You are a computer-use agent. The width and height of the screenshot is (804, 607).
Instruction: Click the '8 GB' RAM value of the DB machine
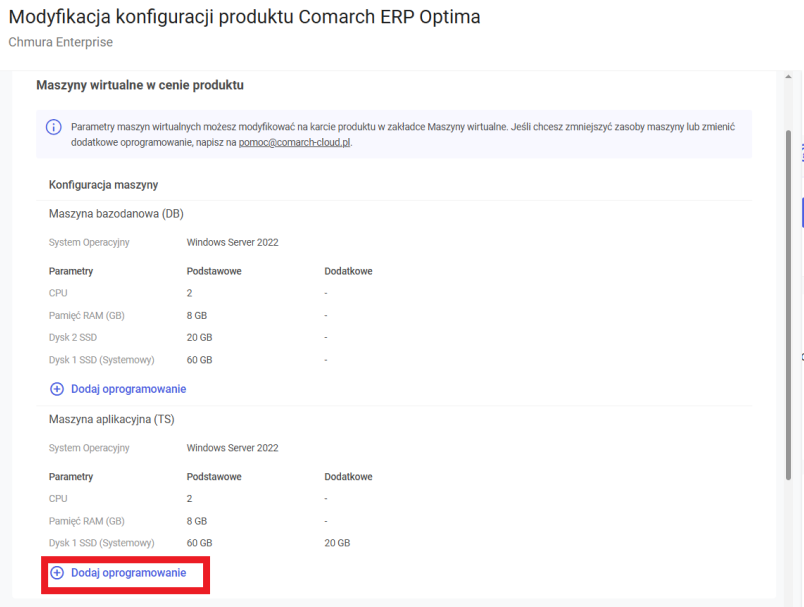click(x=197, y=316)
